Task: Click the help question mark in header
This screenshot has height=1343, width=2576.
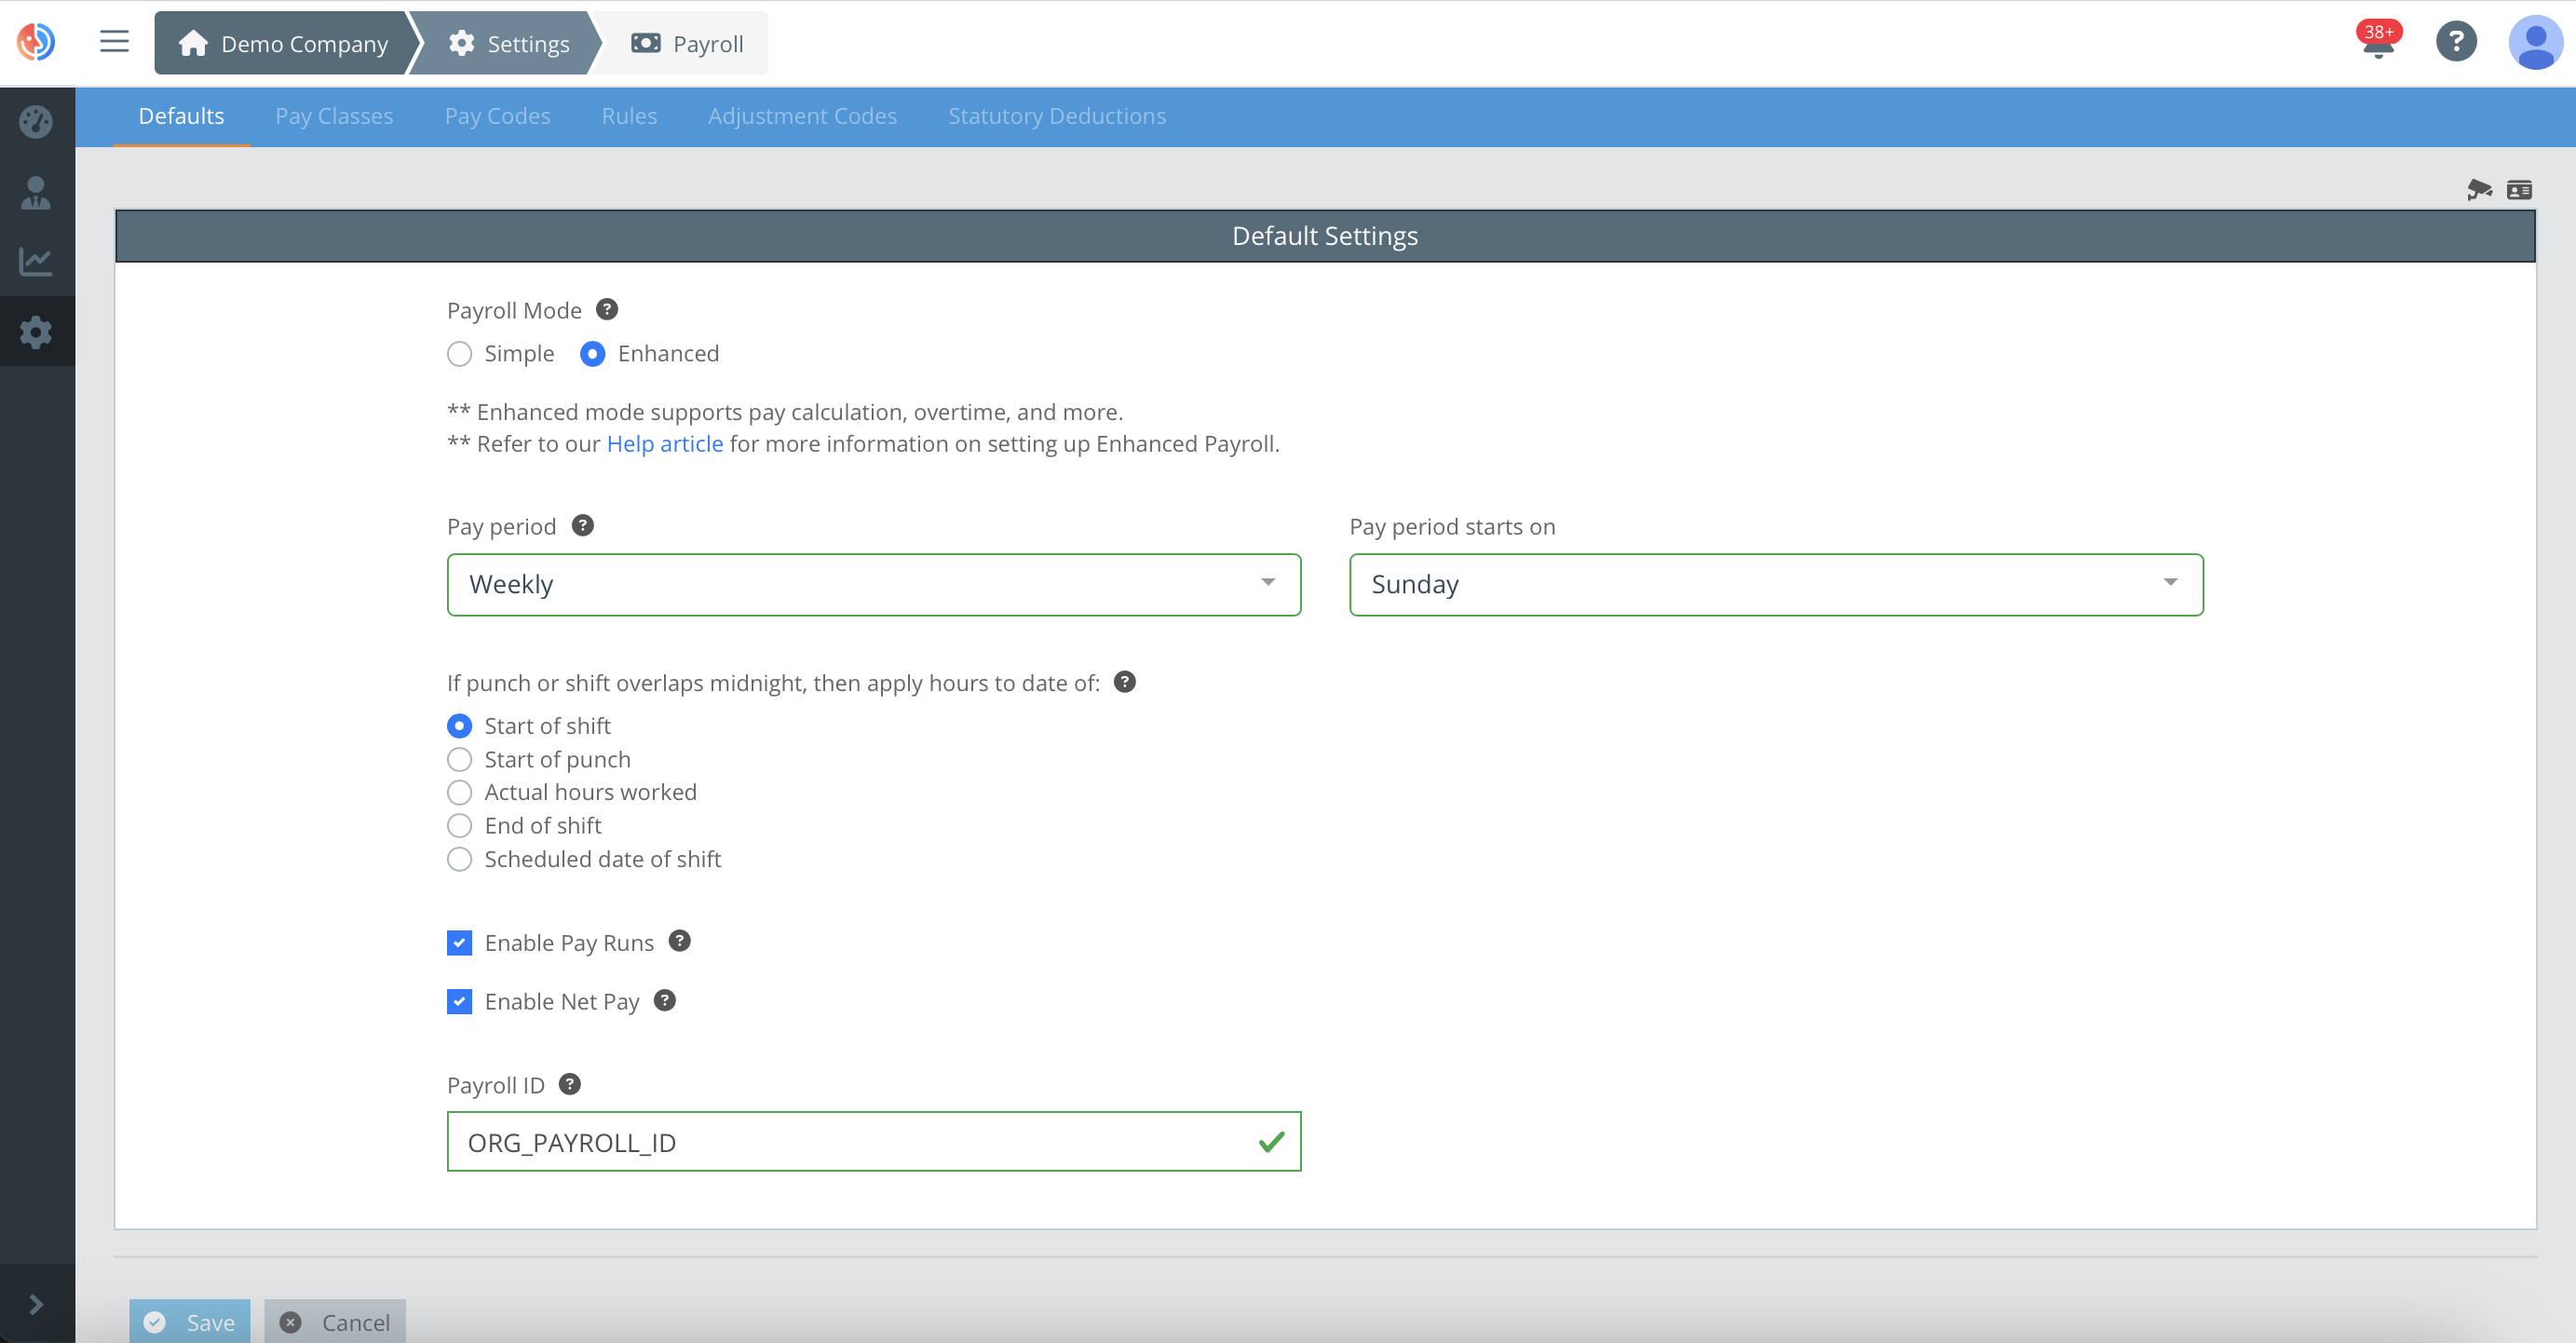Action: coord(2455,42)
